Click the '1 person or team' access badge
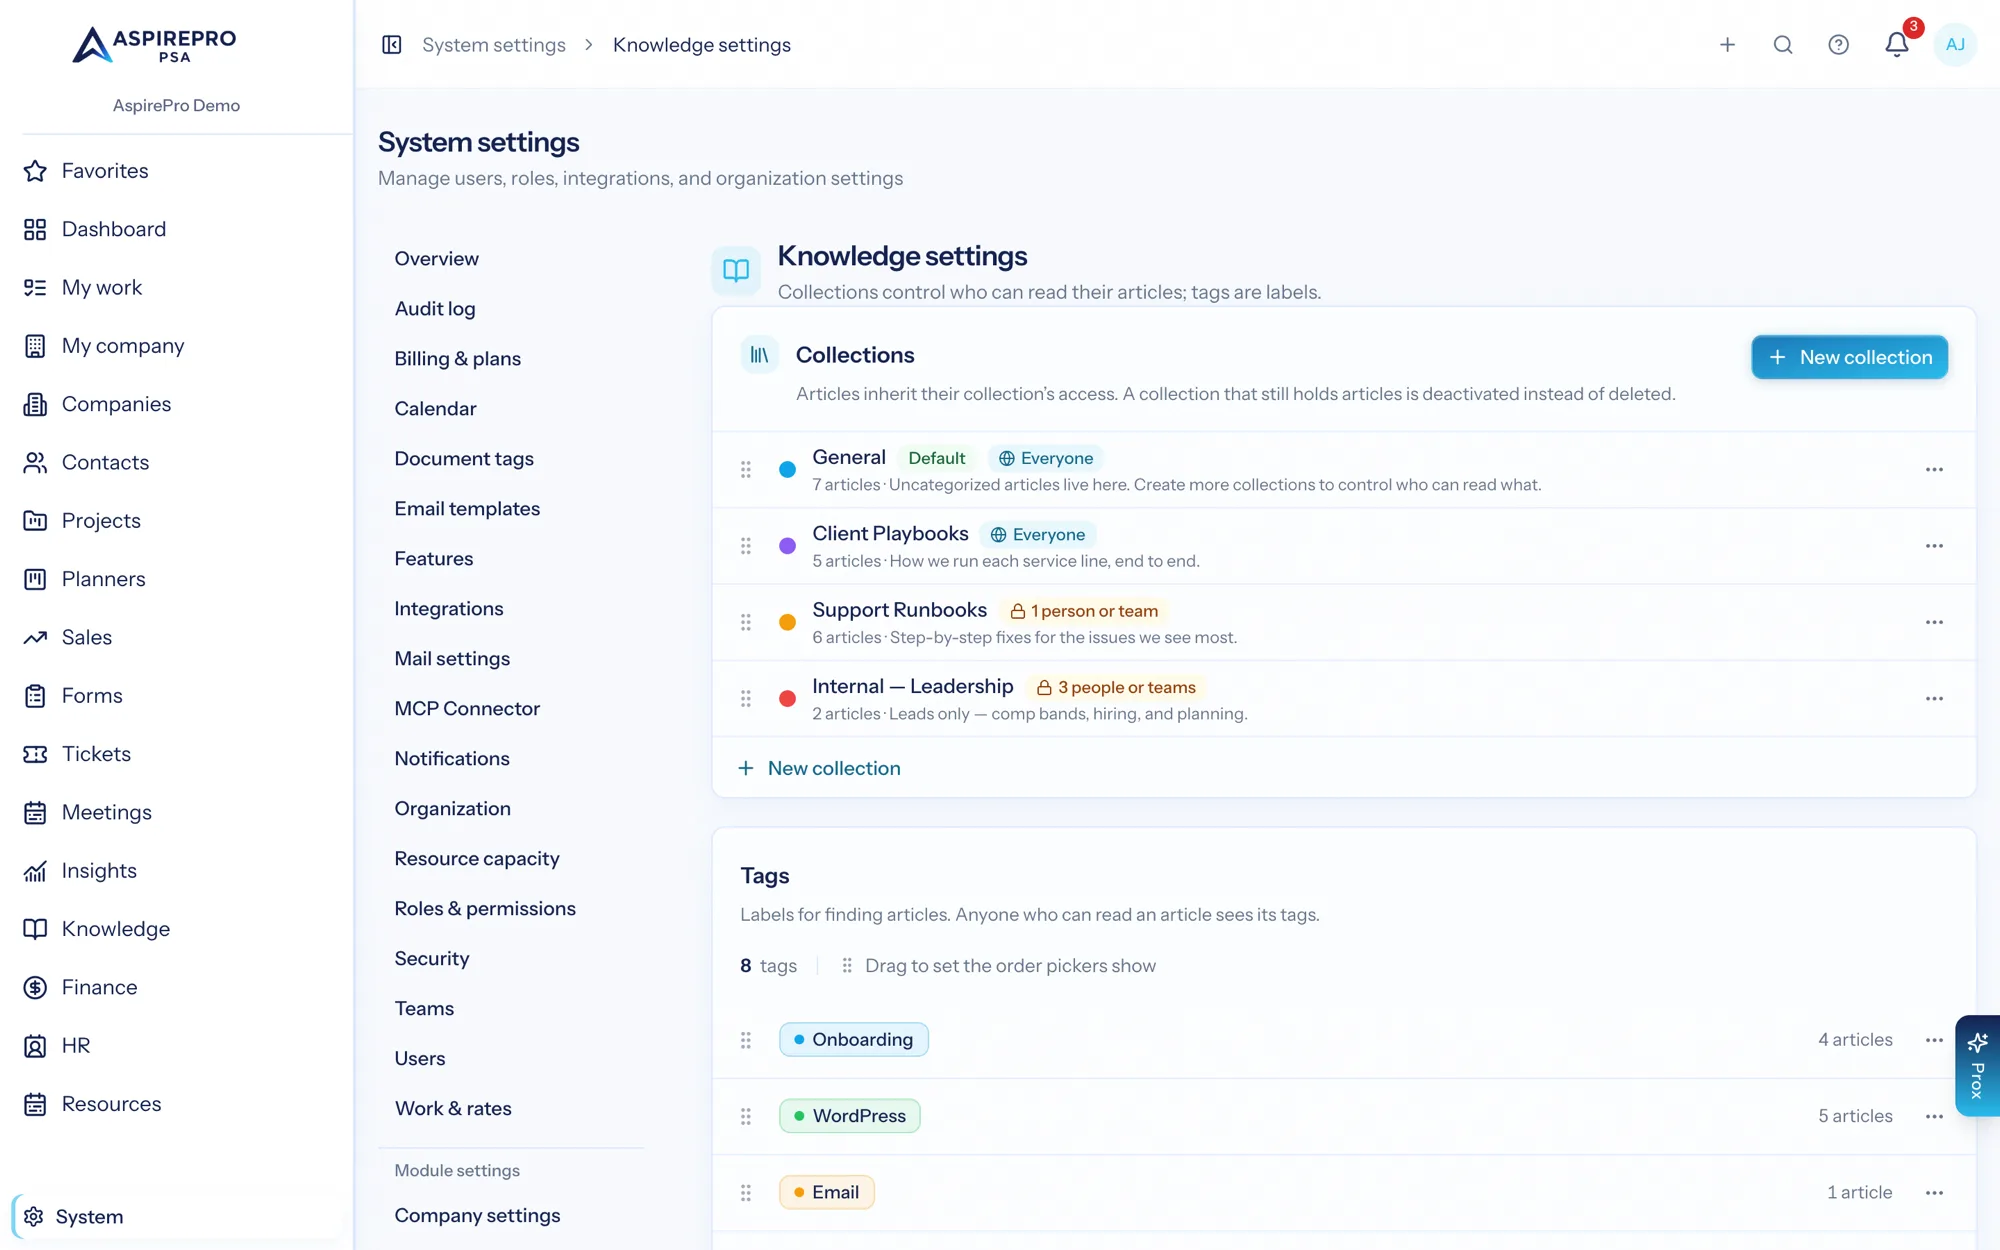2000x1250 pixels. pos(1084,611)
